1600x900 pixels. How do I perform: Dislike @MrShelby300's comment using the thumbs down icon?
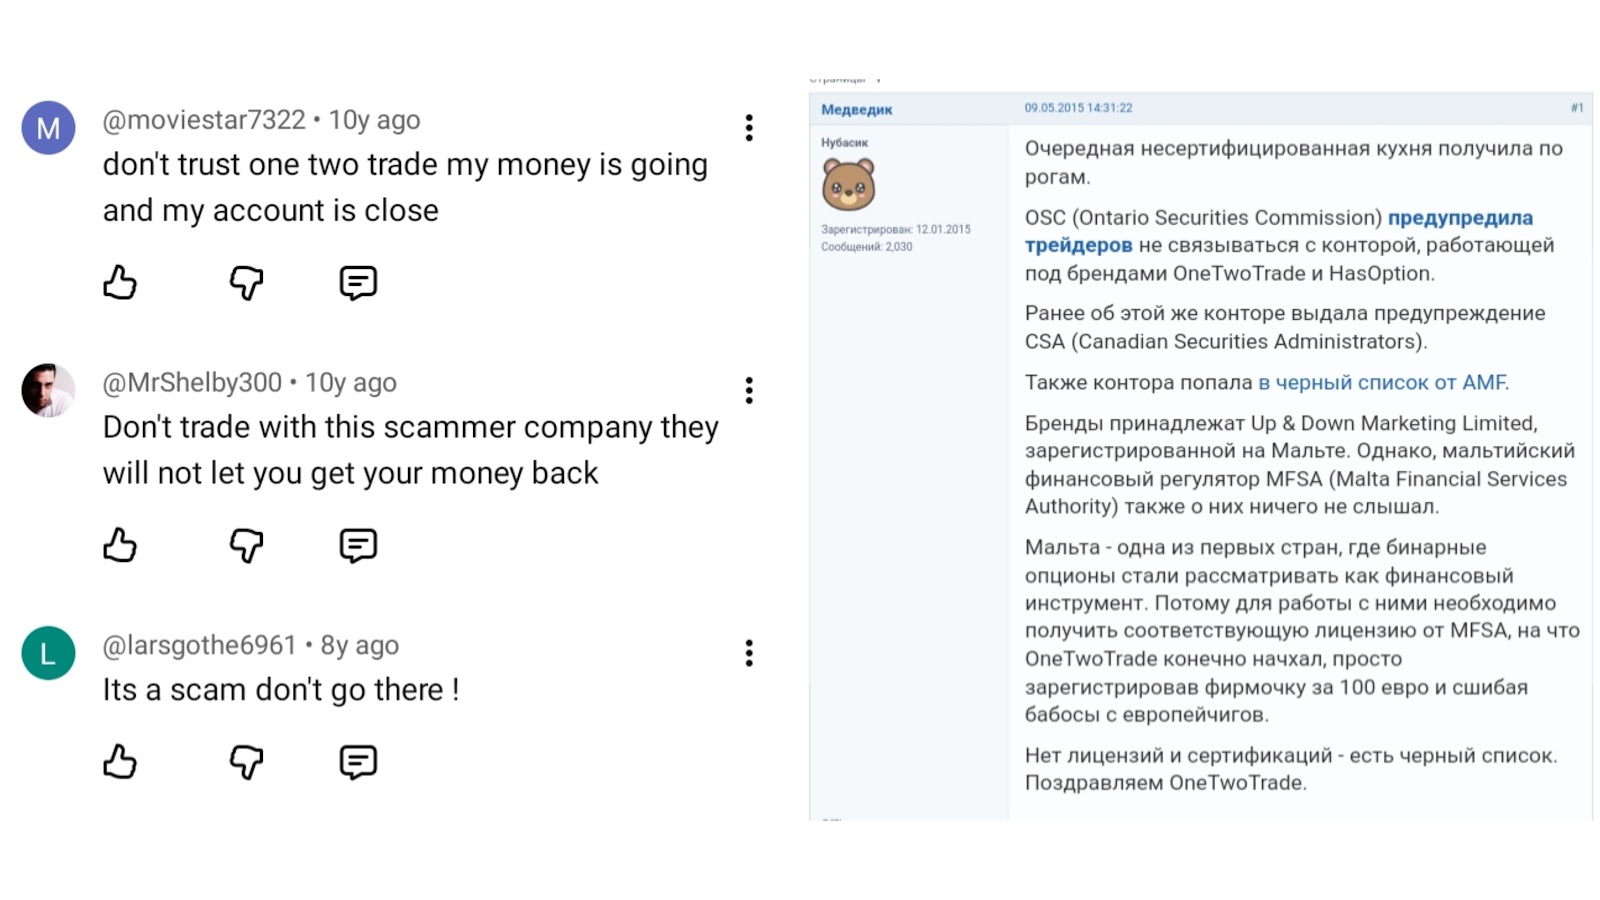245,546
